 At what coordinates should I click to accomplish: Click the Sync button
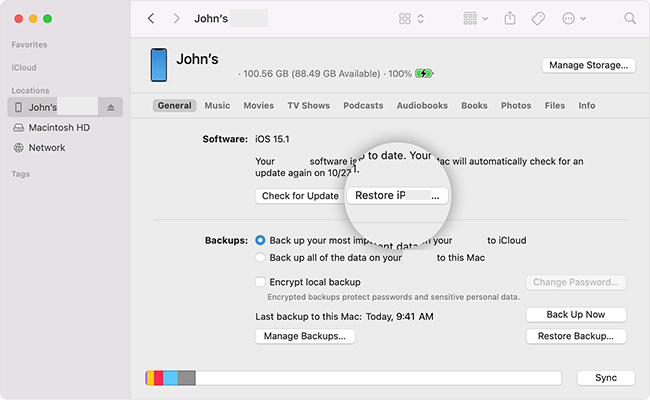tap(606, 378)
